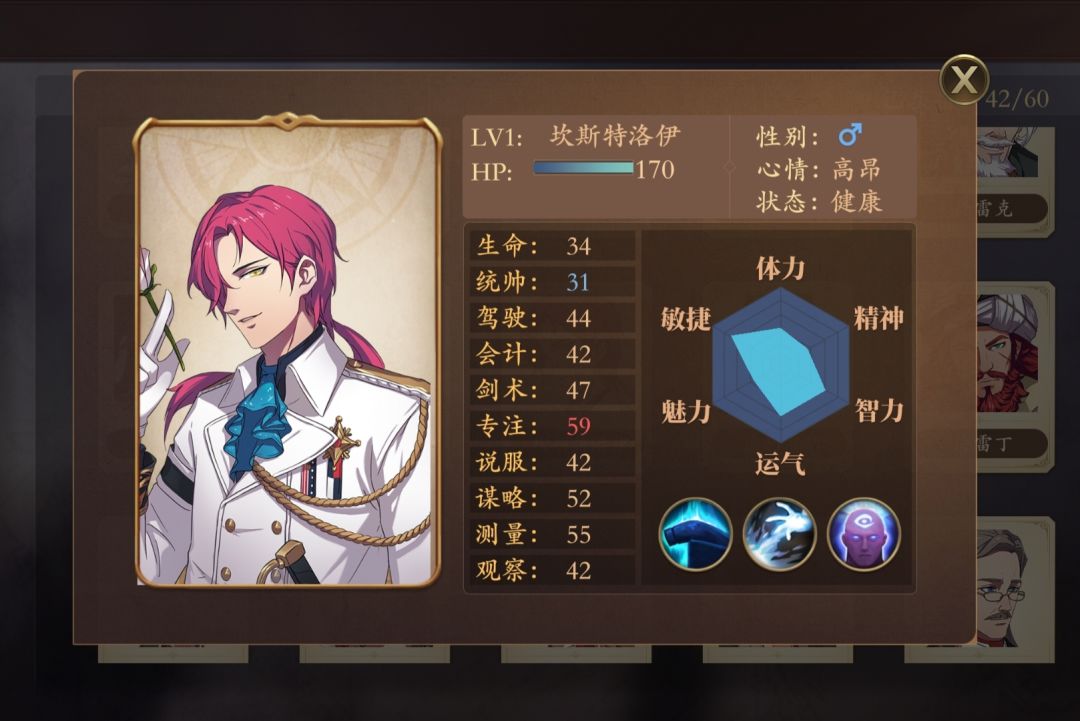Close the character details panel
Image resolution: width=1080 pixels, height=721 pixels.
point(964,79)
